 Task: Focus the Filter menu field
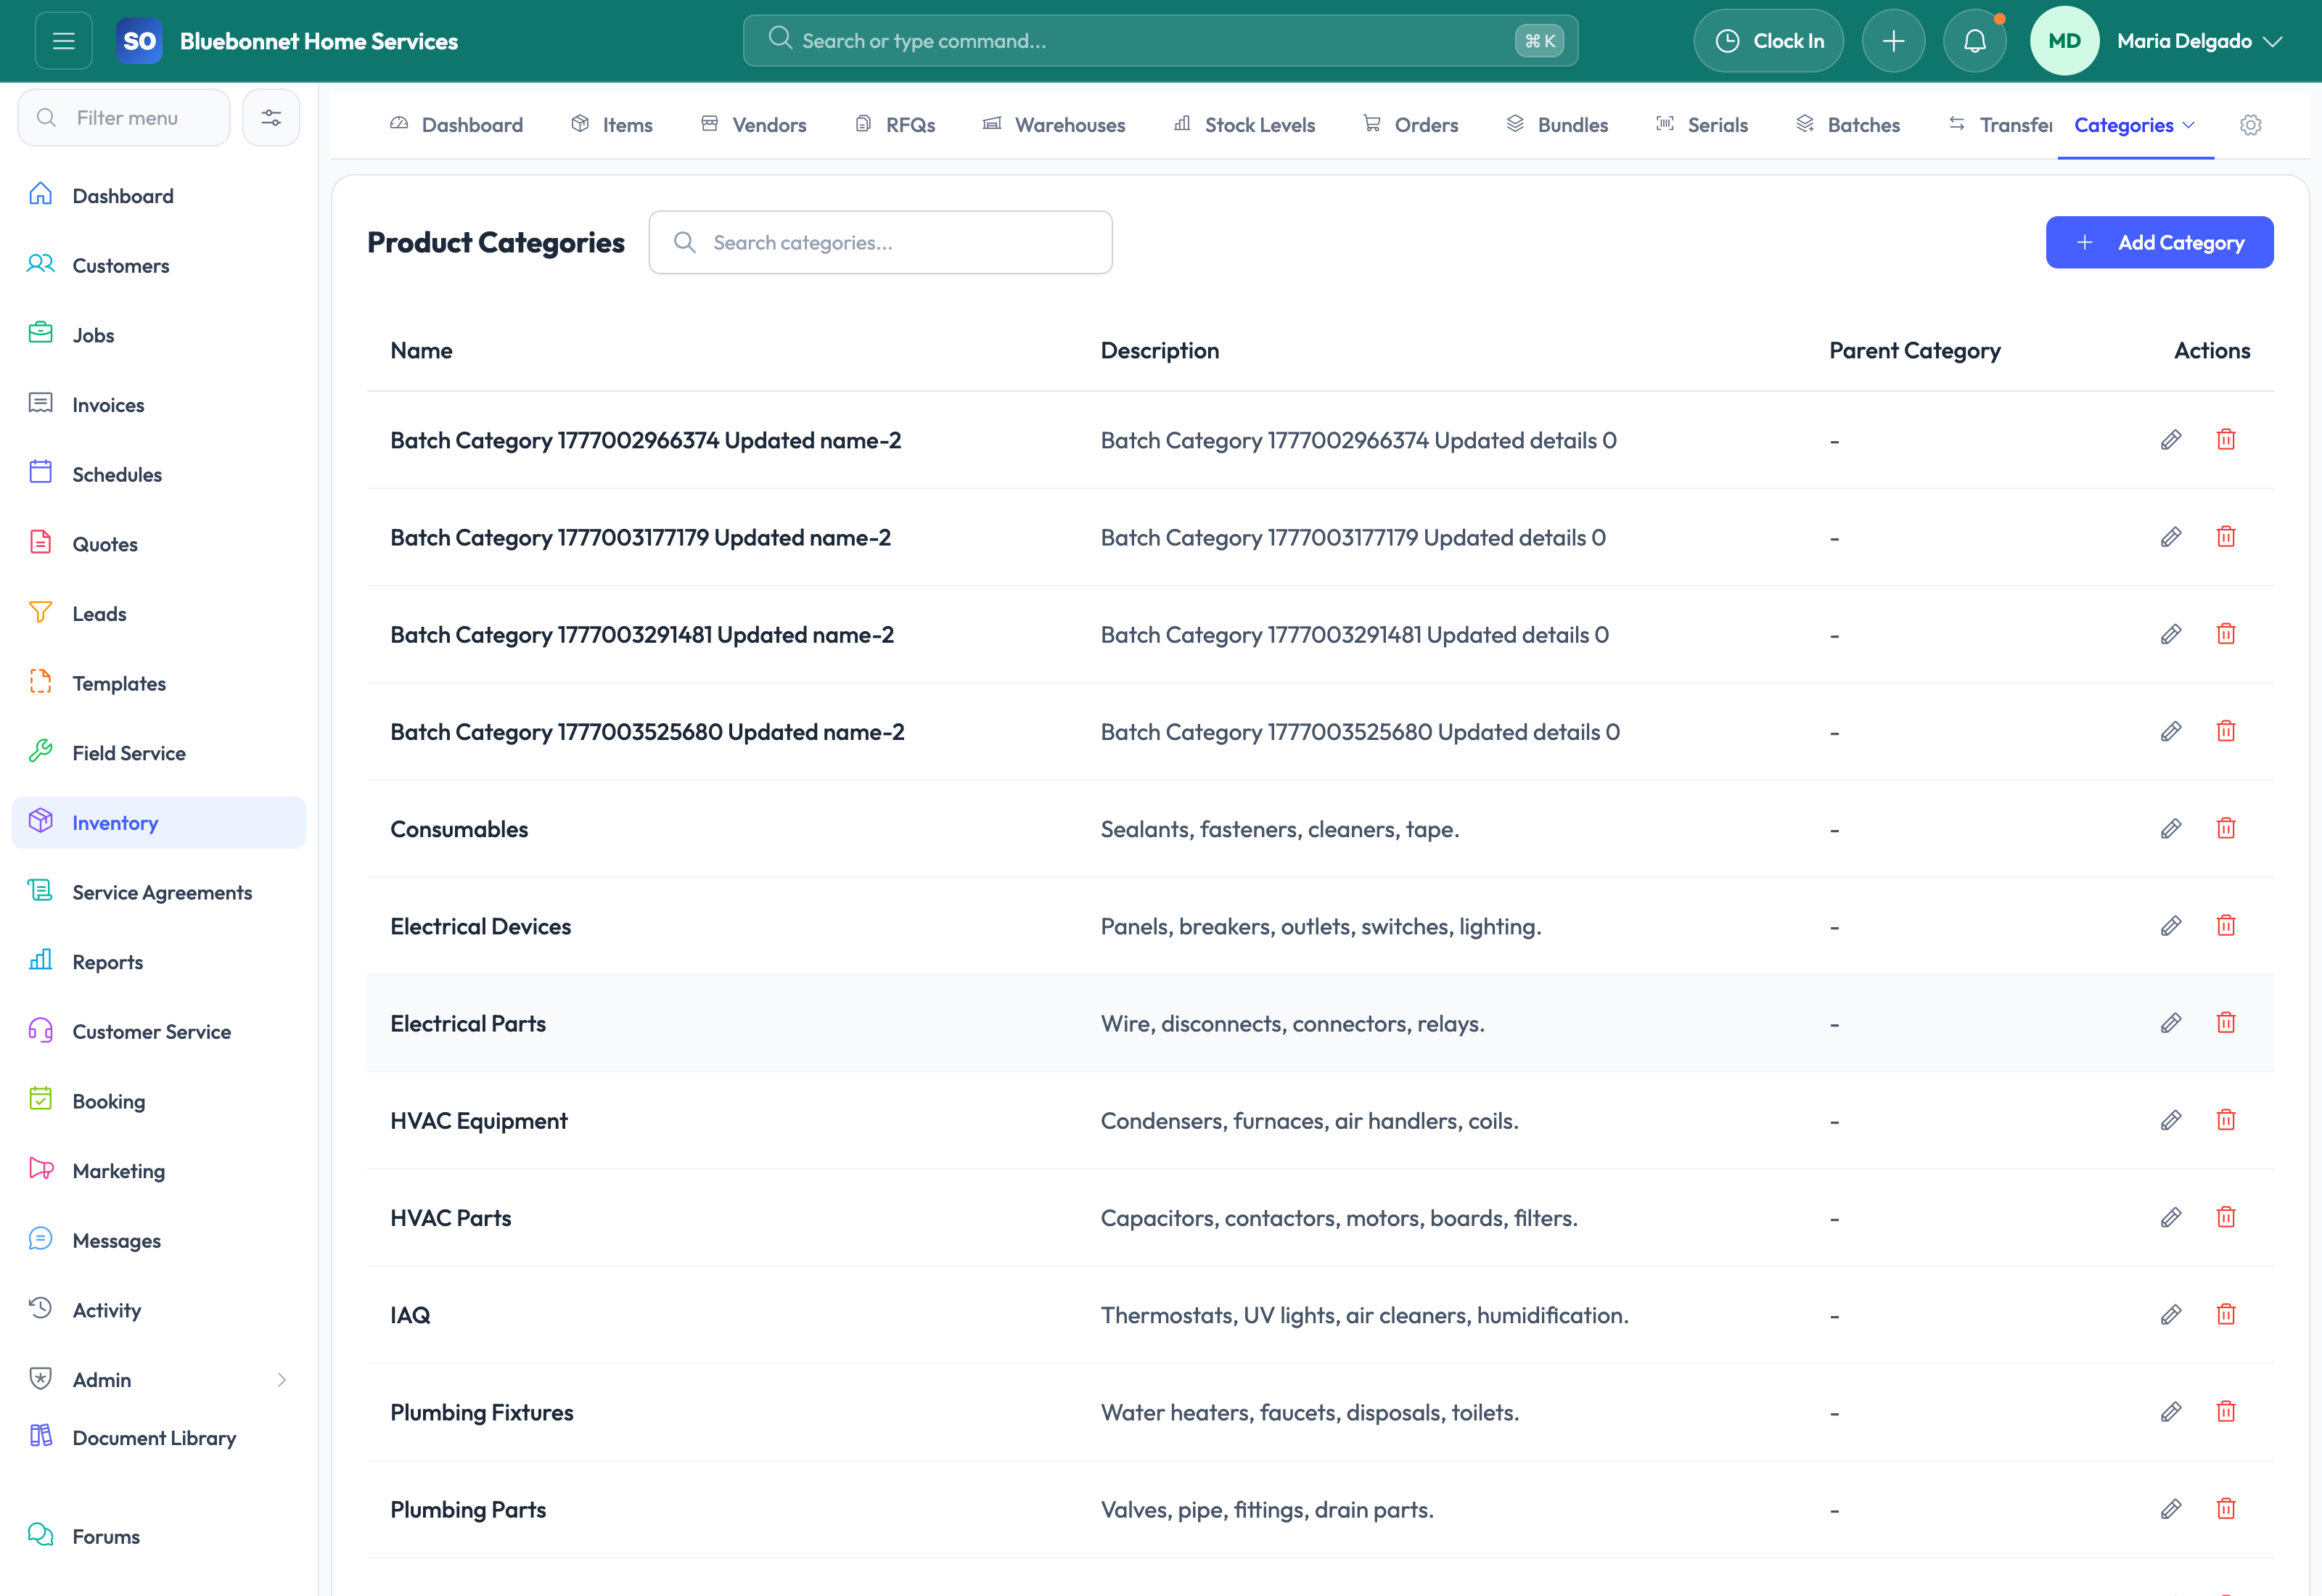click(x=124, y=118)
